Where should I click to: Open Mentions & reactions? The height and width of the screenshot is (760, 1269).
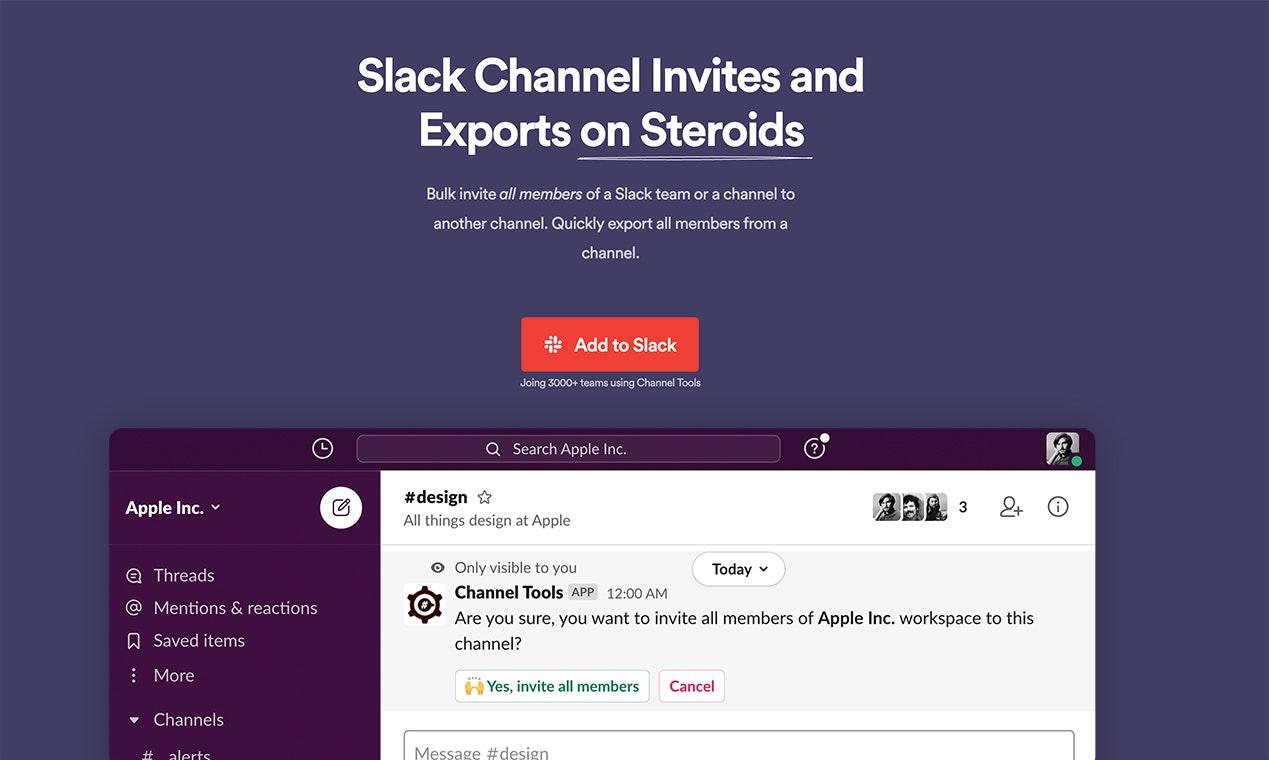click(x=234, y=608)
